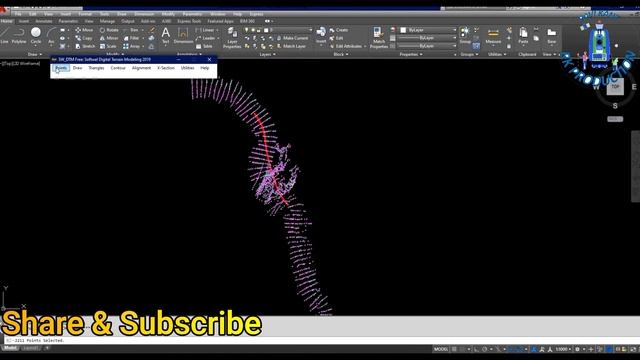The width and height of the screenshot is (640, 360).
Task: Switch to the Express Tools ribbon tab
Action: 189,21
